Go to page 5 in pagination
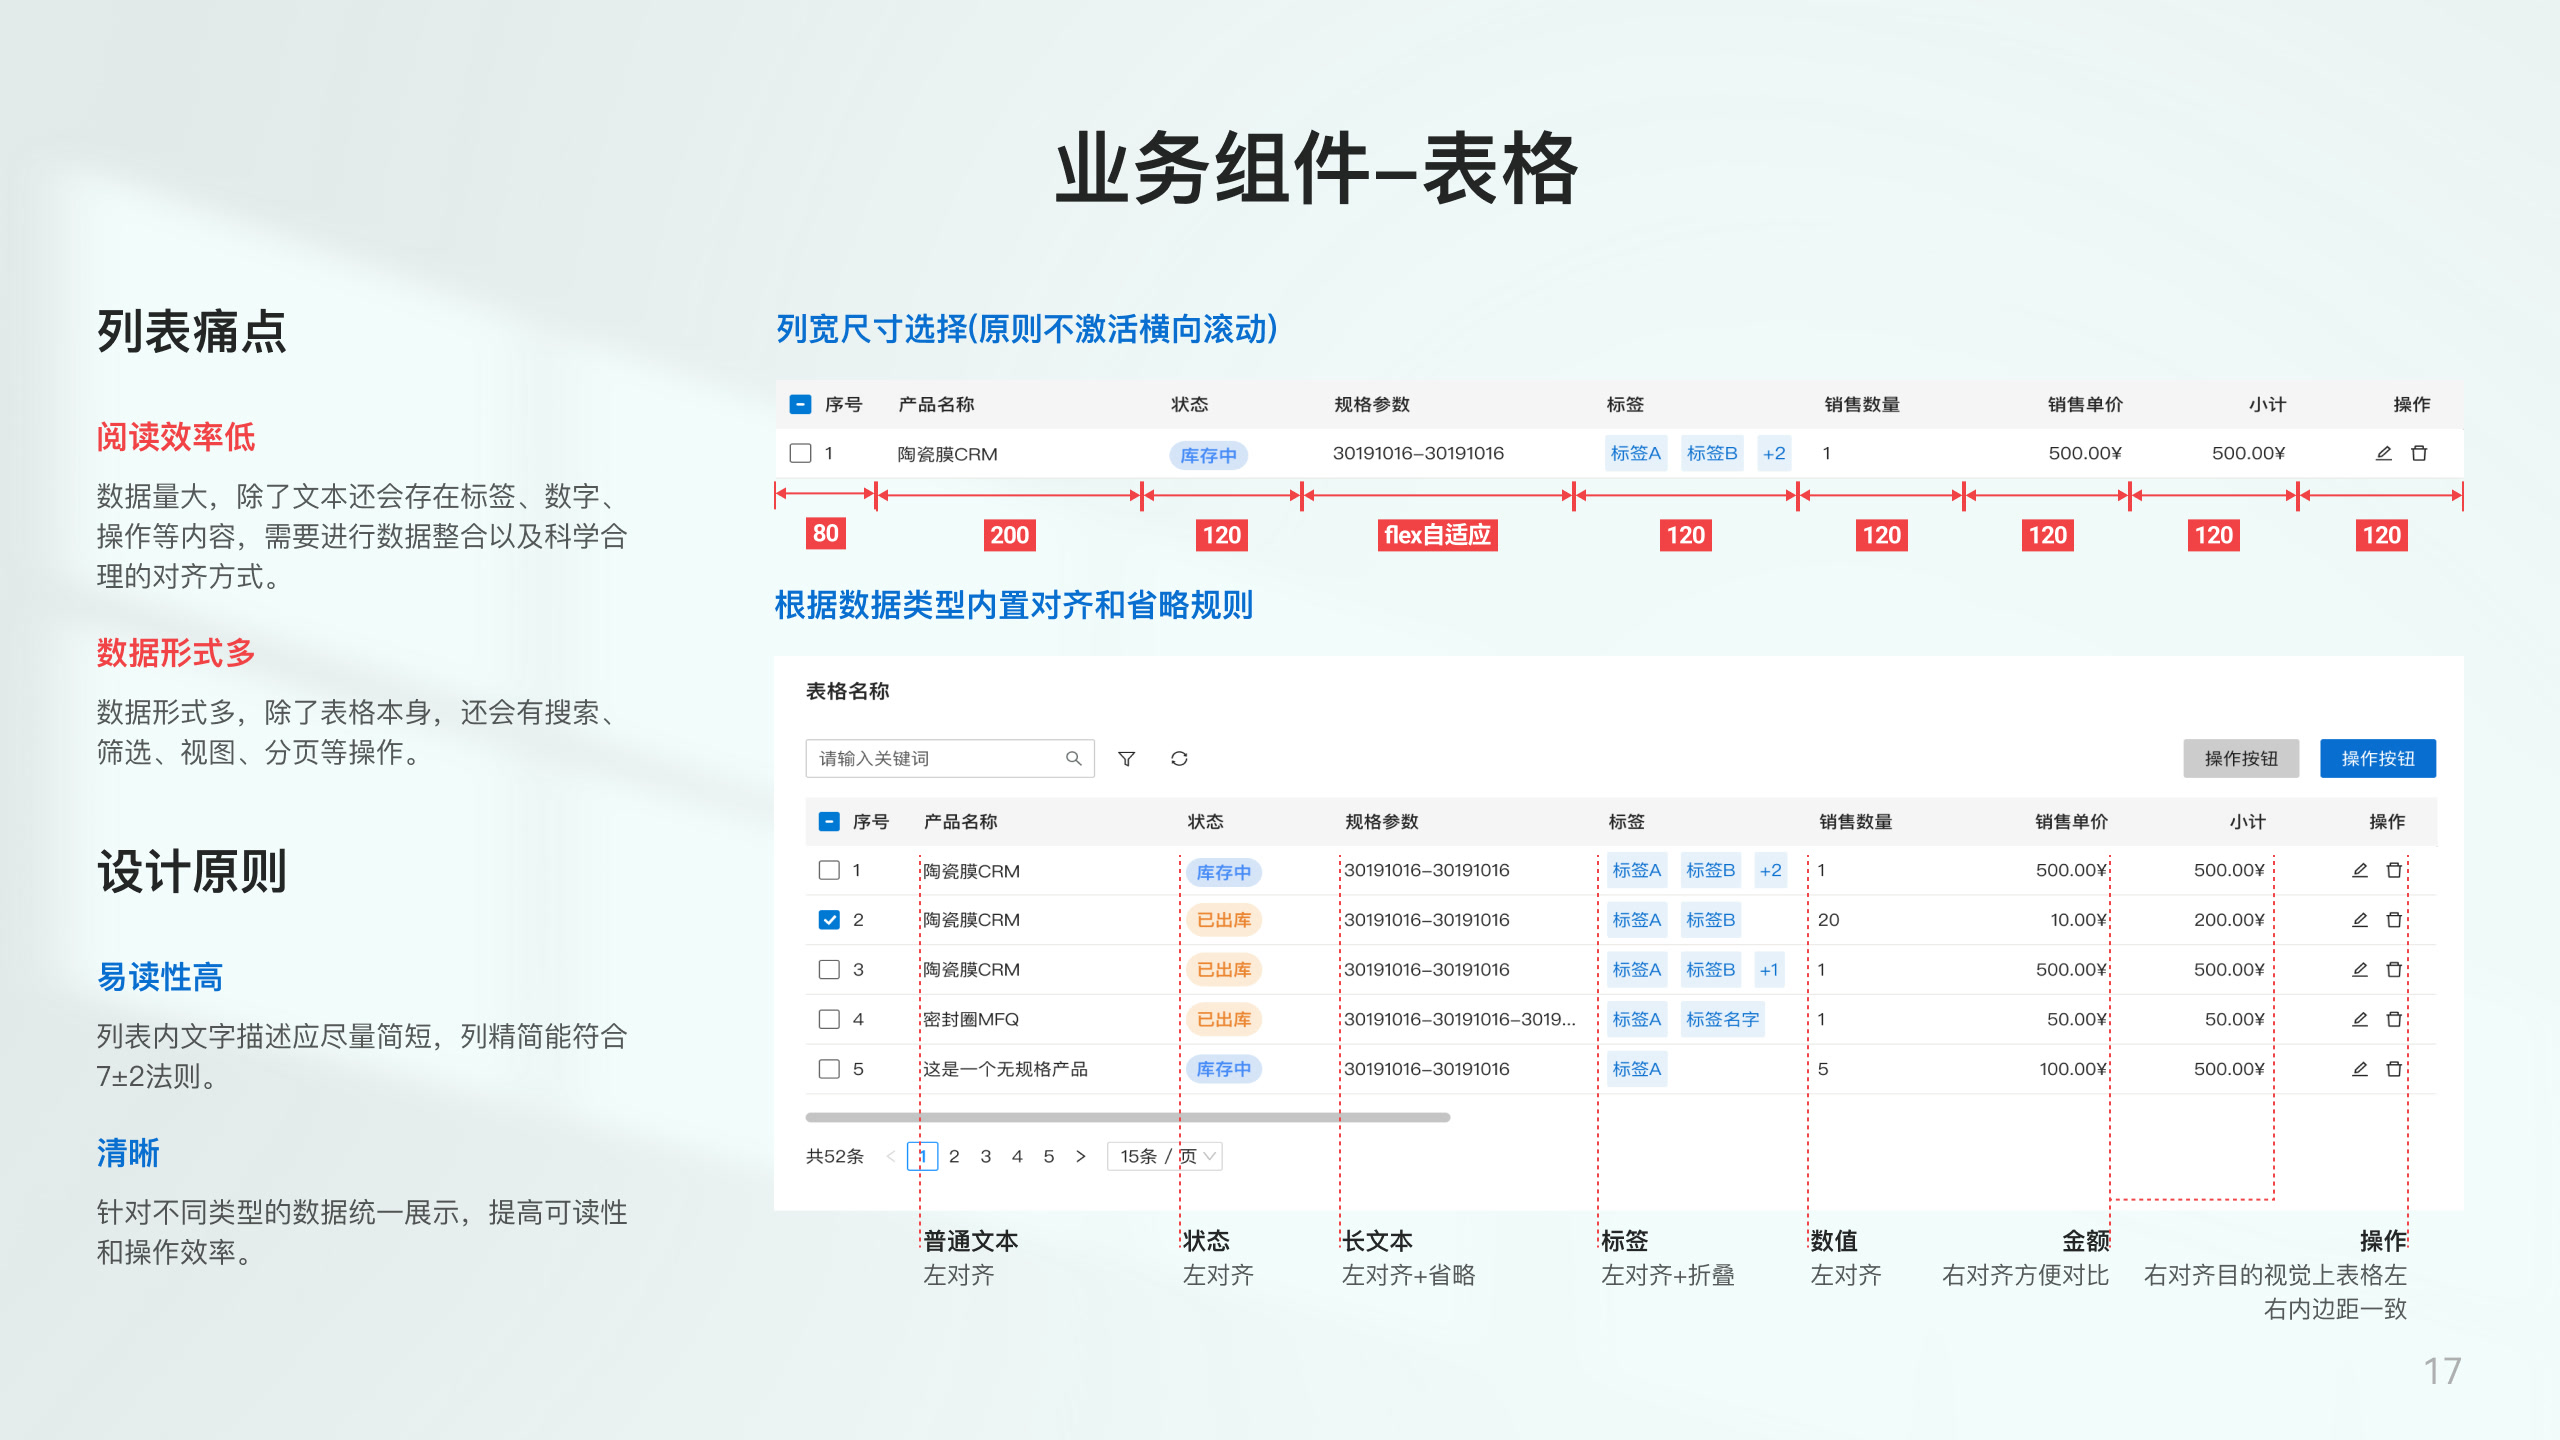This screenshot has width=2560, height=1440. click(1049, 1156)
